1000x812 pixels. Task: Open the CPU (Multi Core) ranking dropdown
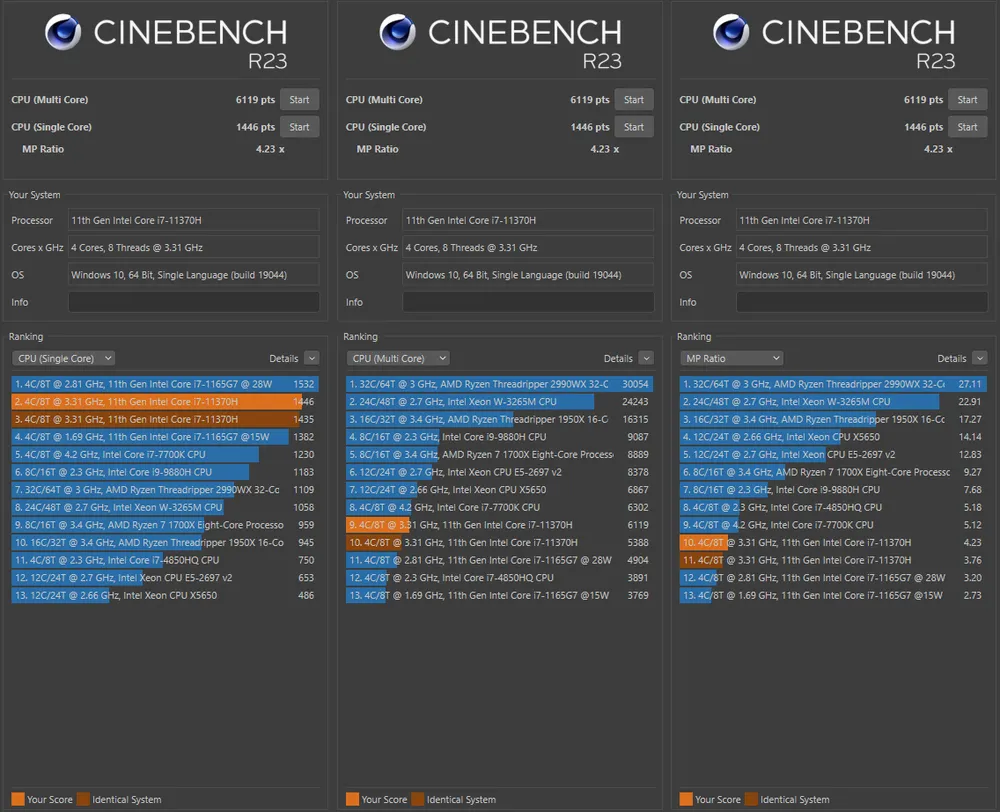398,358
